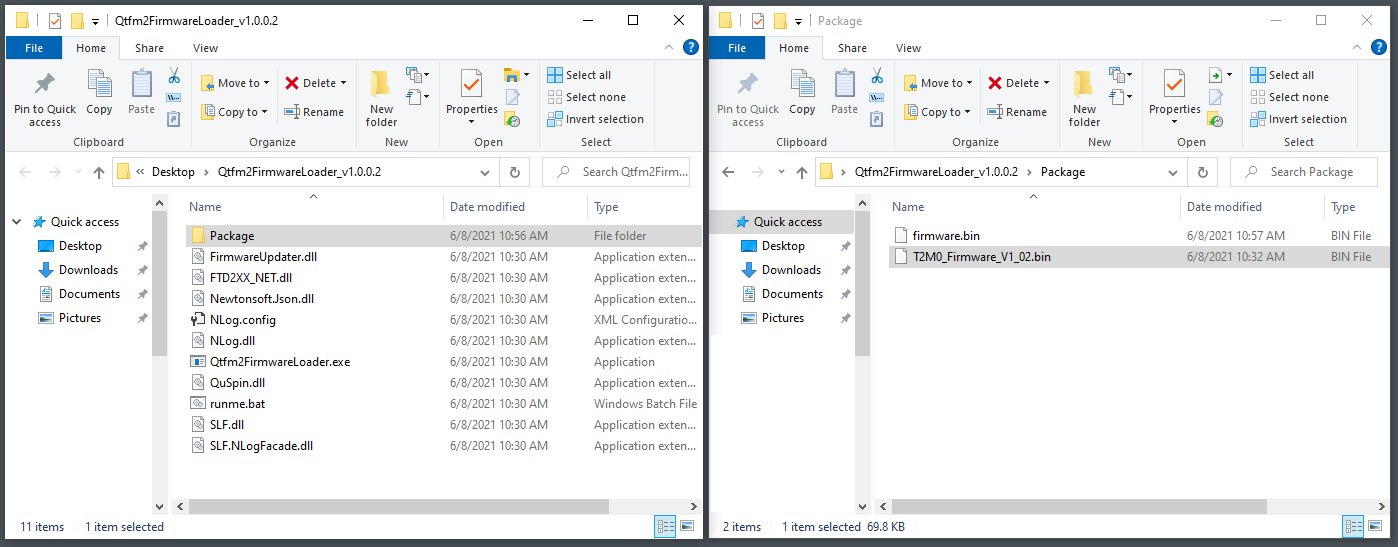Sort by Date modified in left window

click(x=487, y=207)
